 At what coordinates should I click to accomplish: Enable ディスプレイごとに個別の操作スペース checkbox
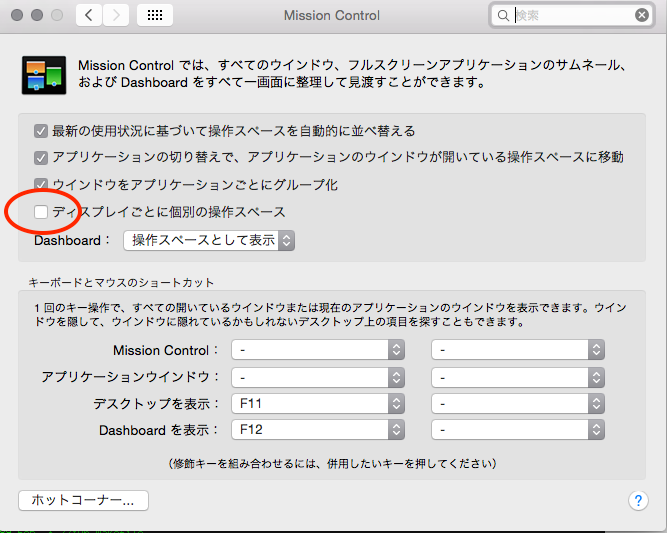click(41, 211)
